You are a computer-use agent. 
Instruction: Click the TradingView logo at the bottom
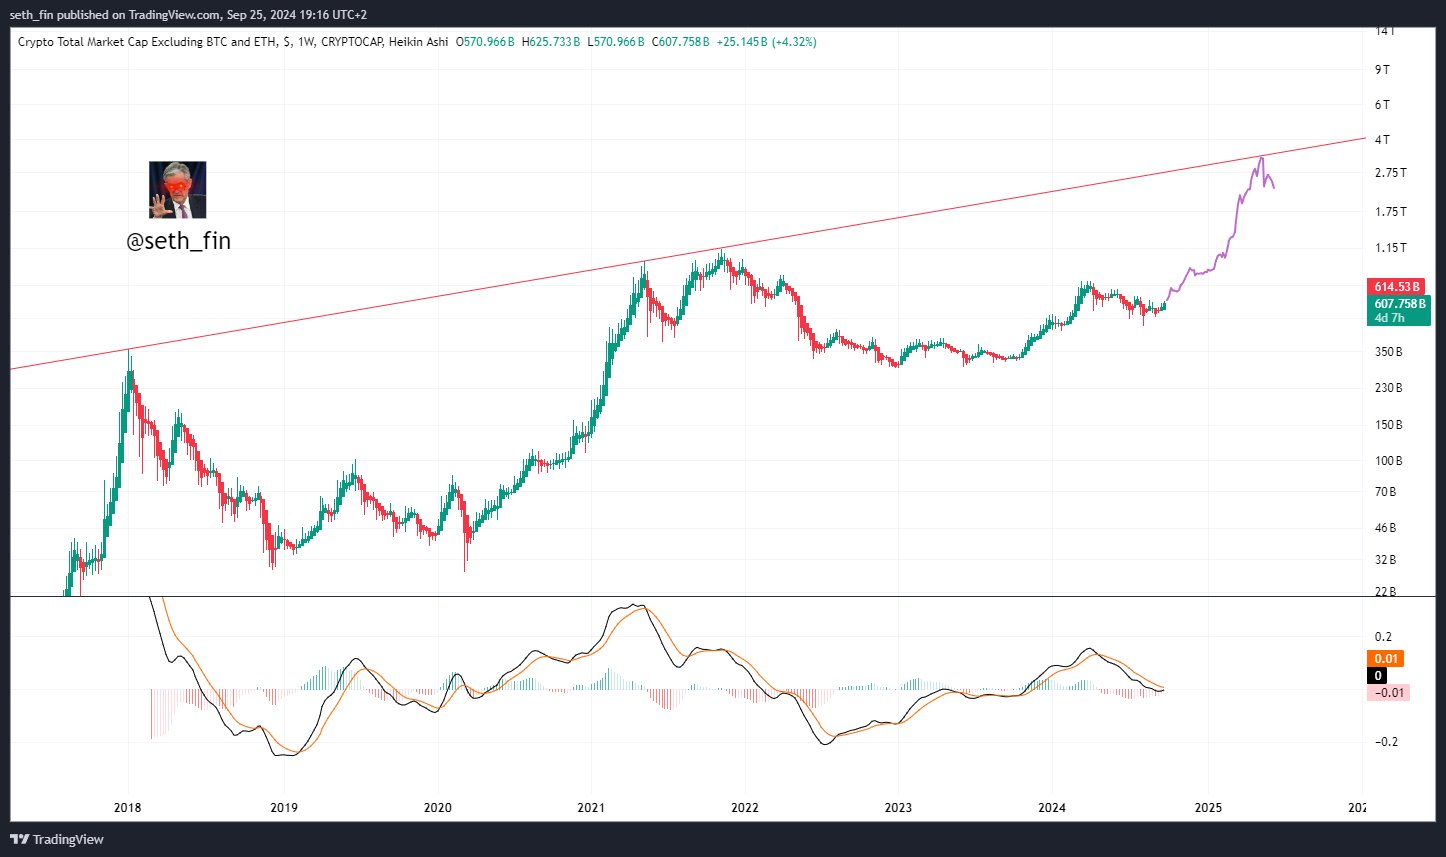[x=58, y=839]
